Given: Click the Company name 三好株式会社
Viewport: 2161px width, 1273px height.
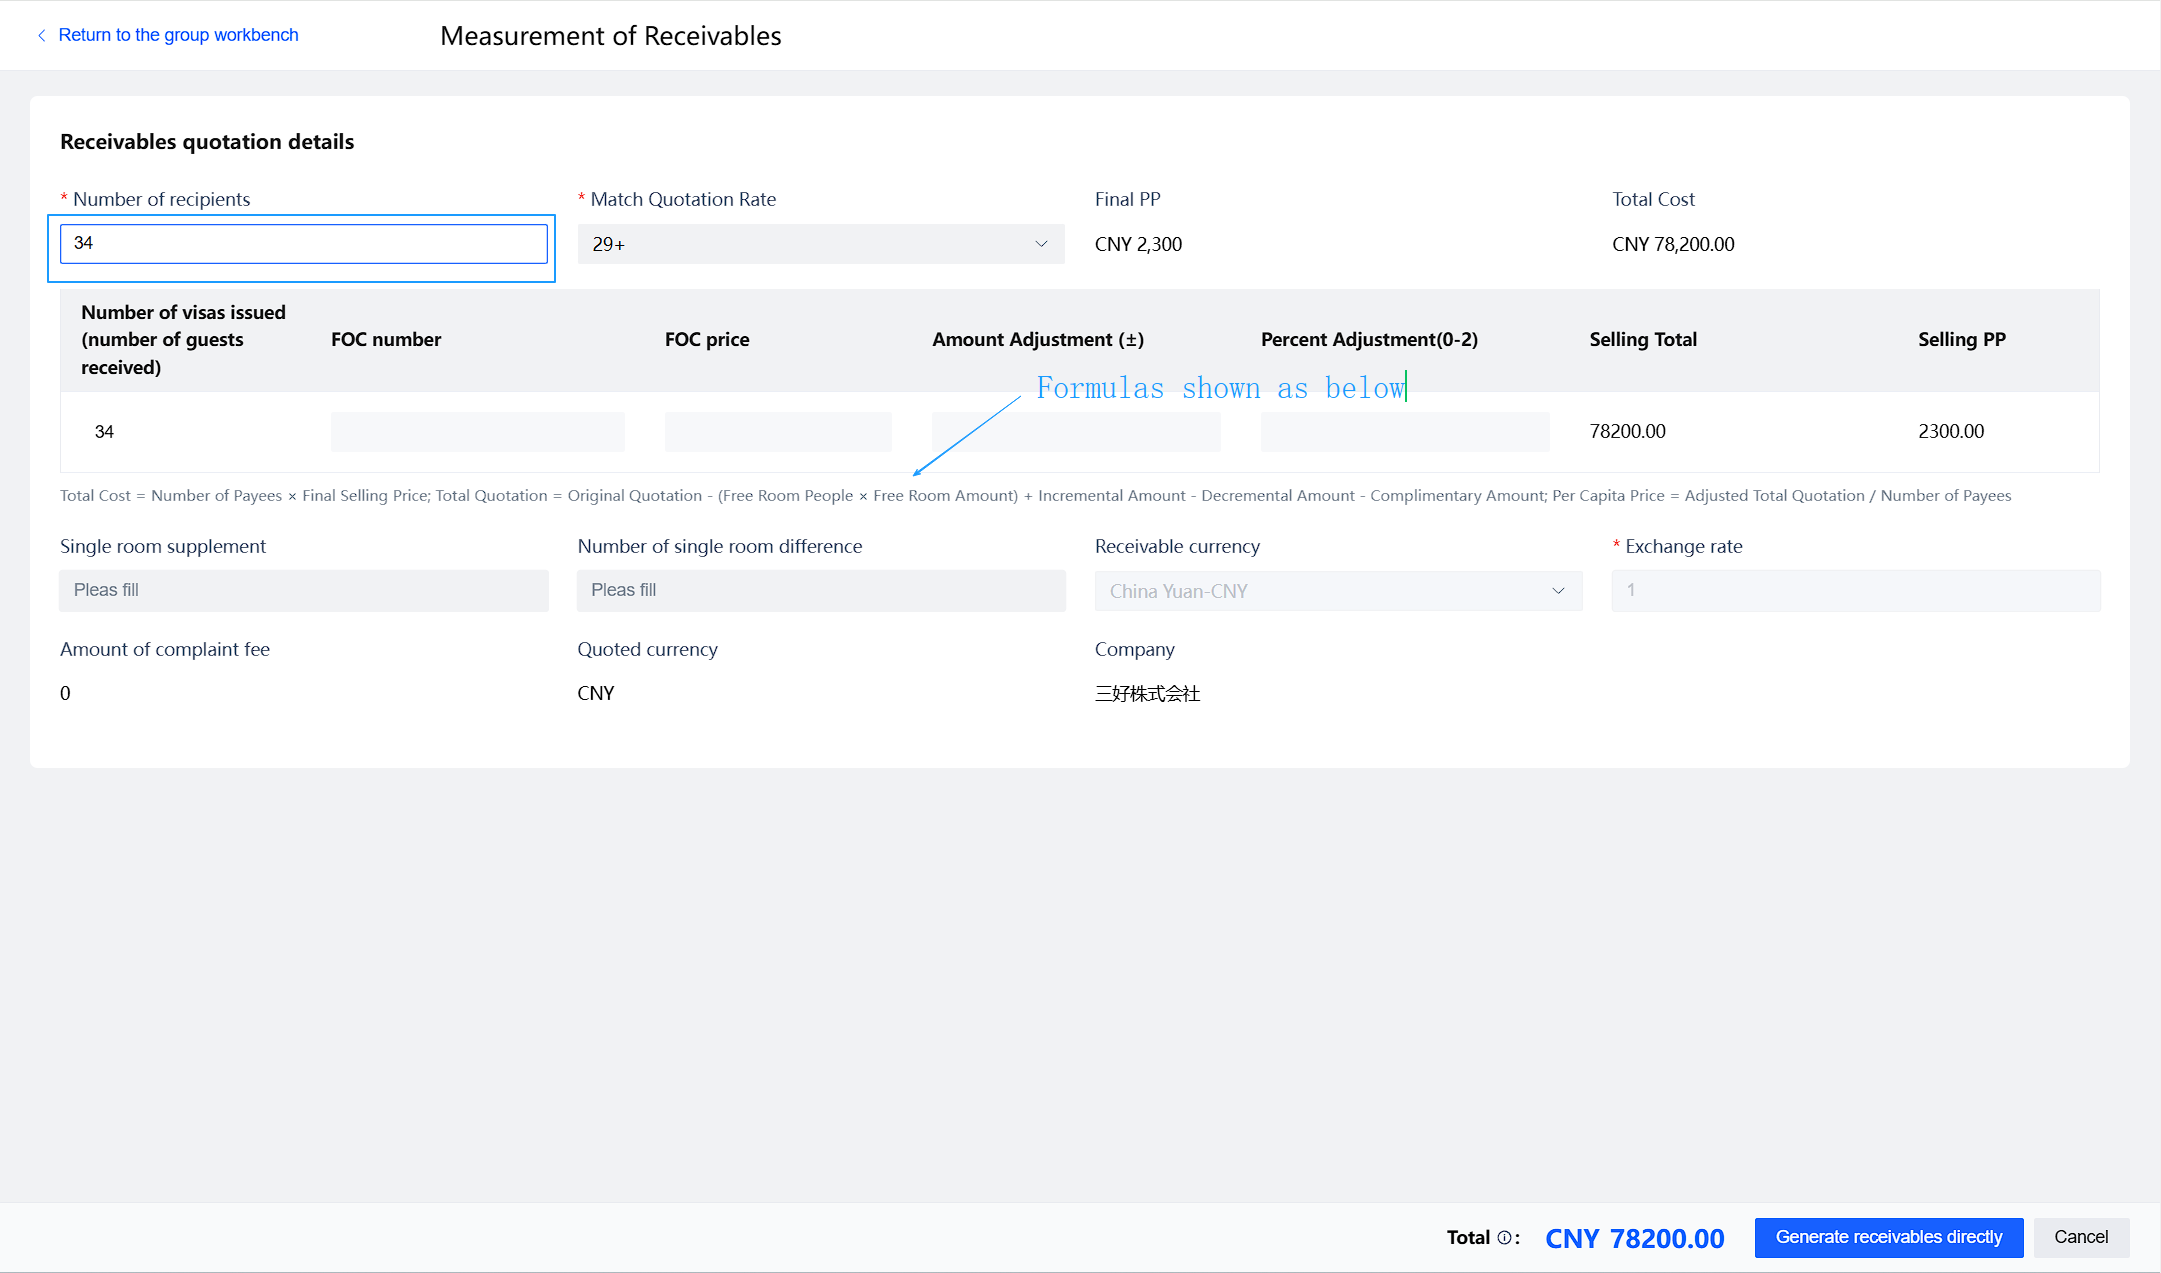Looking at the screenshot, I should point(1147,693).
